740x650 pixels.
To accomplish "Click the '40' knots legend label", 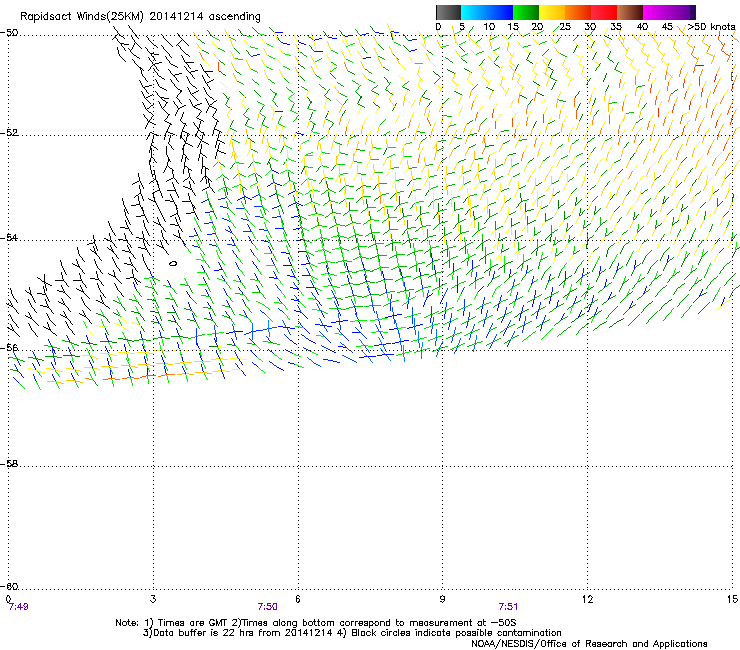I will [x=642, y=27].
